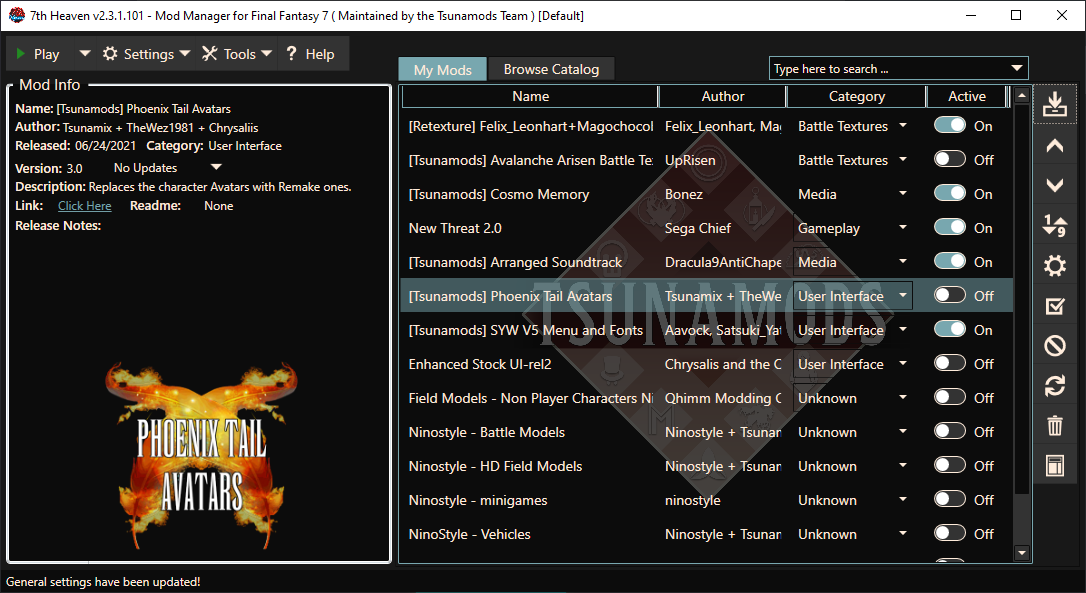The image size is (1086, 593).
Task: Click the uninstall mod trash icon
Action: (x=1054, y=425)
